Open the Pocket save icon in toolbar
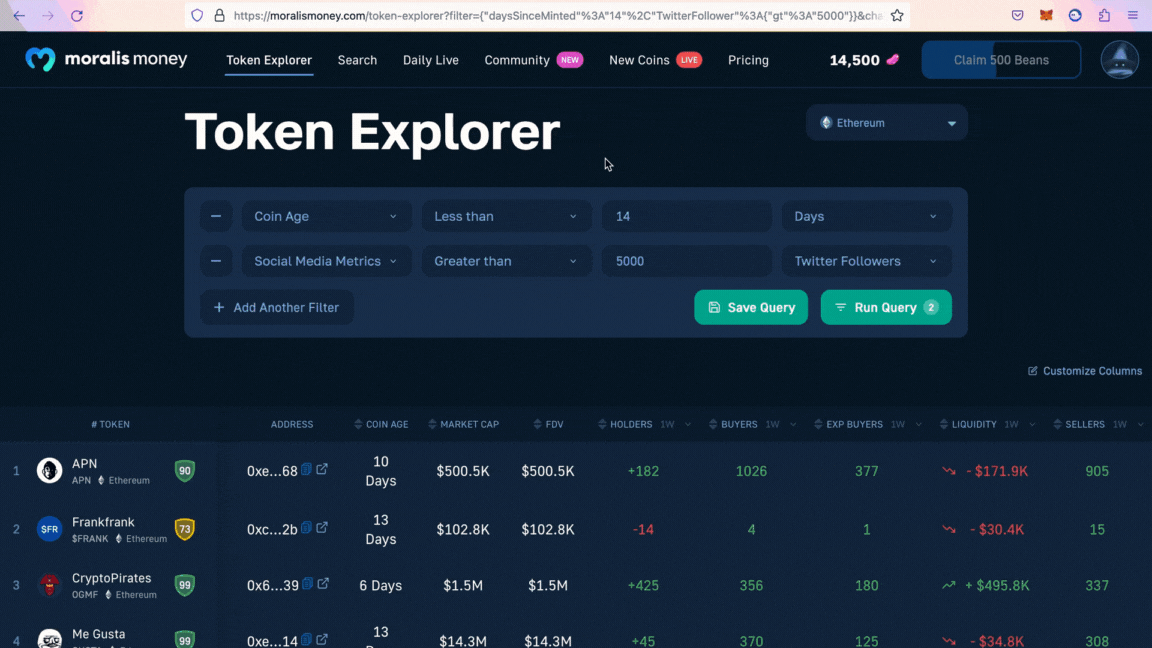The image size is (1152, 648). pyautogui.click(x=1018, y=15)
